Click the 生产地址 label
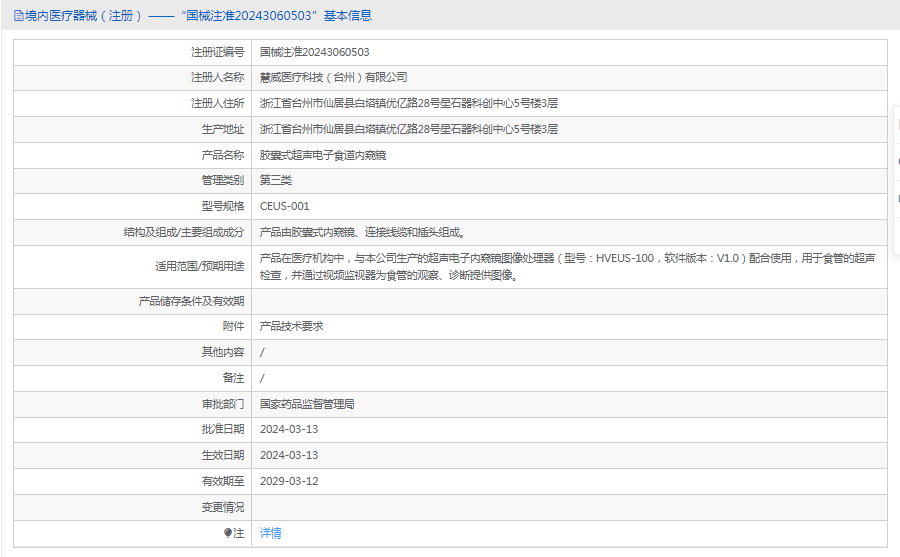The image size is (900, 557). [x=223, y=129]
